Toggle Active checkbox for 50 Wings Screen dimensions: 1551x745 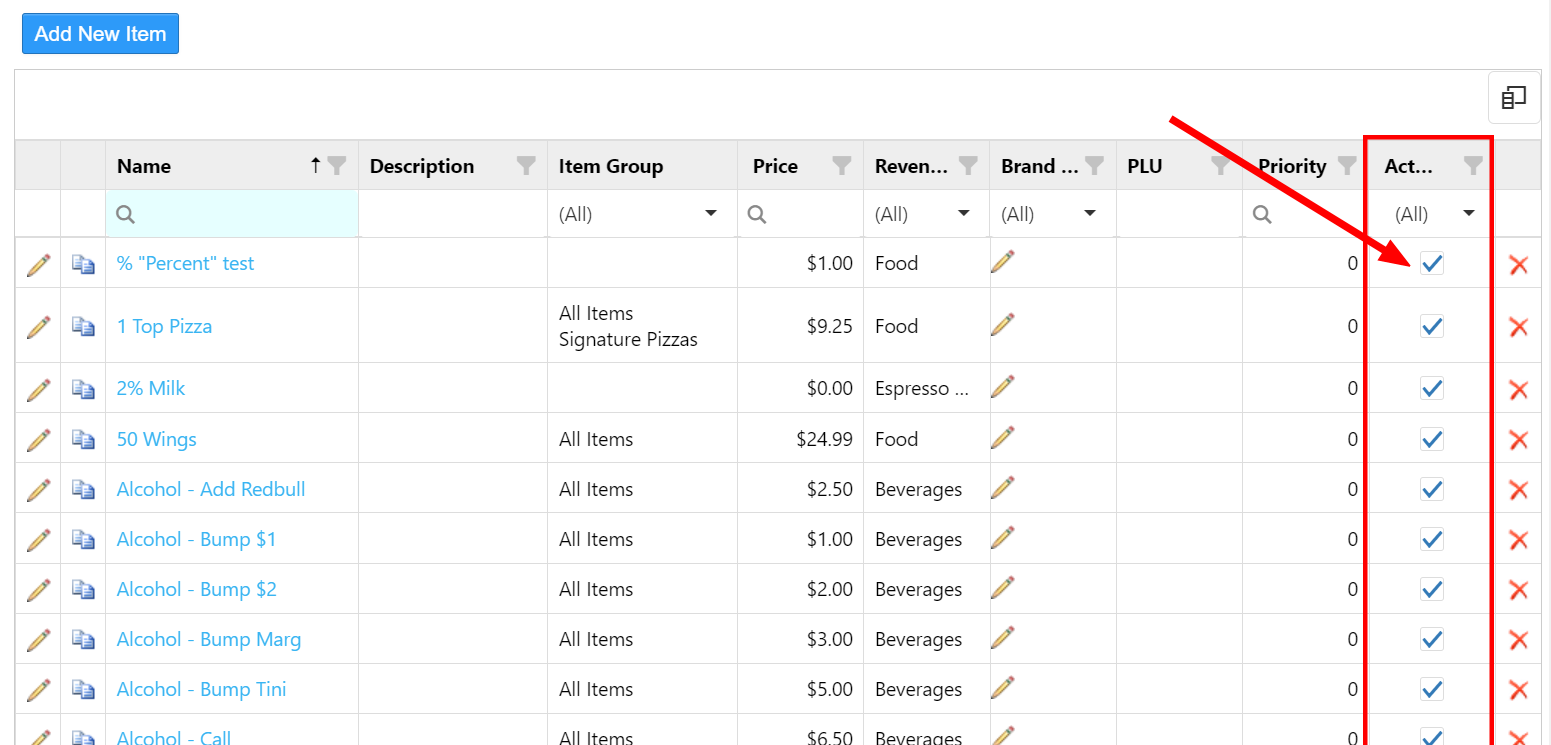coord(1432,439)
